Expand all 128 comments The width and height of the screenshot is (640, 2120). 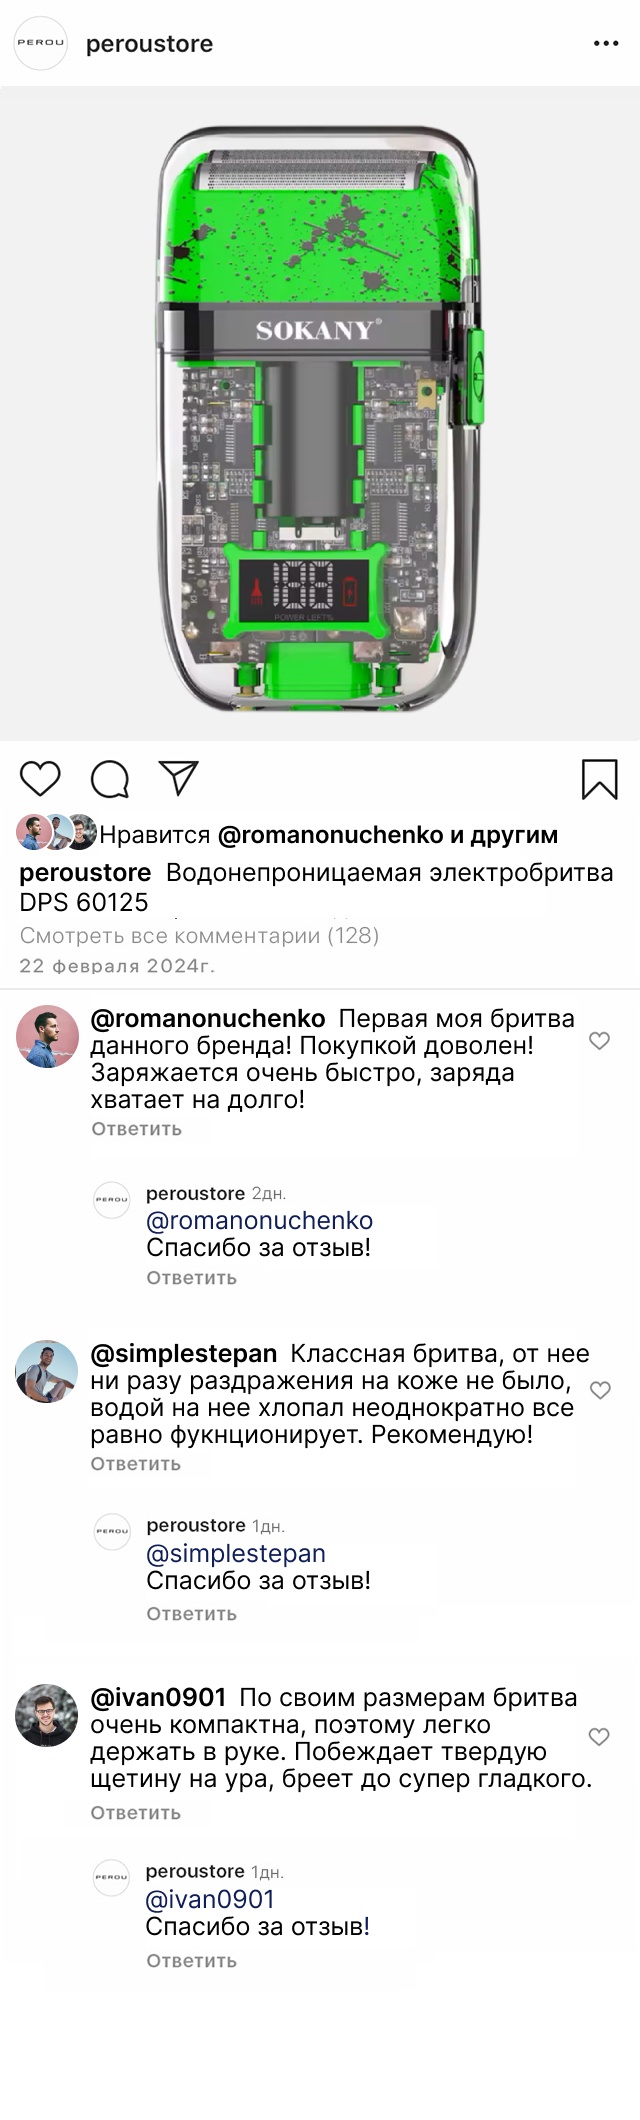[199, 936]
